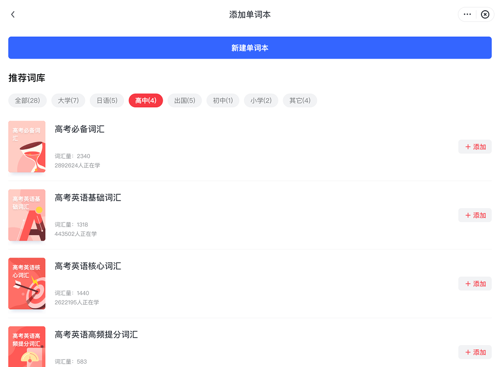Select the 大学(7) category tab
Screen dimensions: 500x367
[x=68, y=100]
